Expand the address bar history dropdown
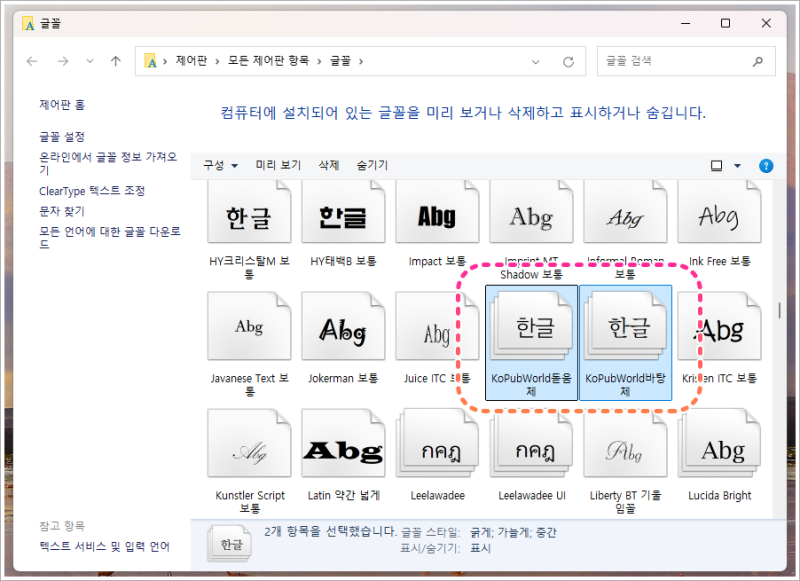This screenshot has width=800, height=581. tap(536, 62)
